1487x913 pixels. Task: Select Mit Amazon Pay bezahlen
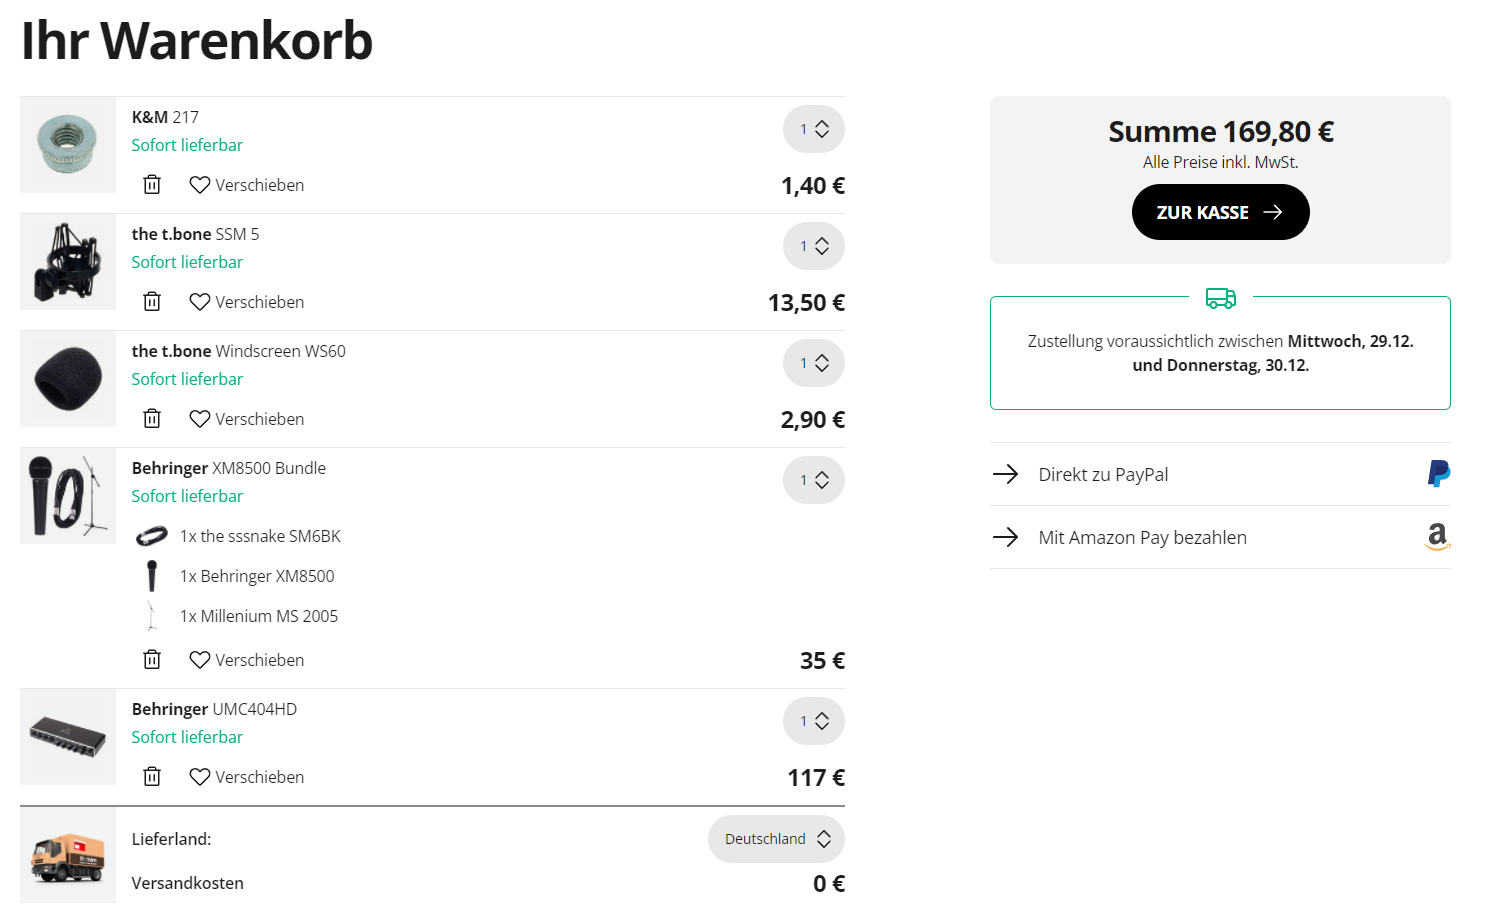coord(1142,537)
